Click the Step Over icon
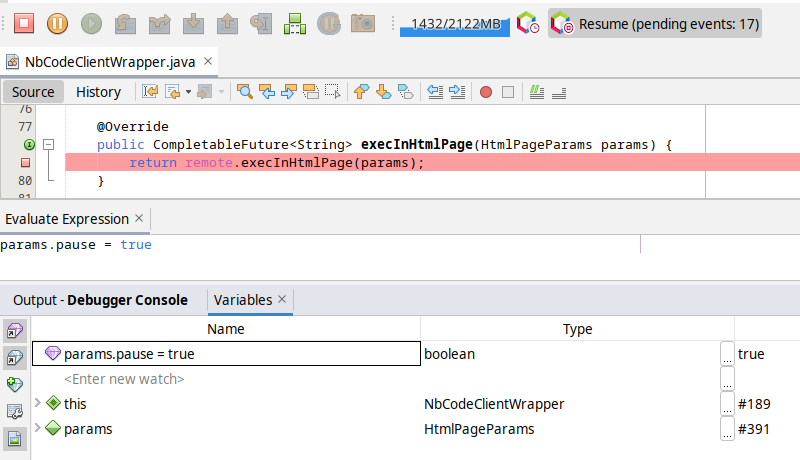800x460 pixels. click(125, 23)
